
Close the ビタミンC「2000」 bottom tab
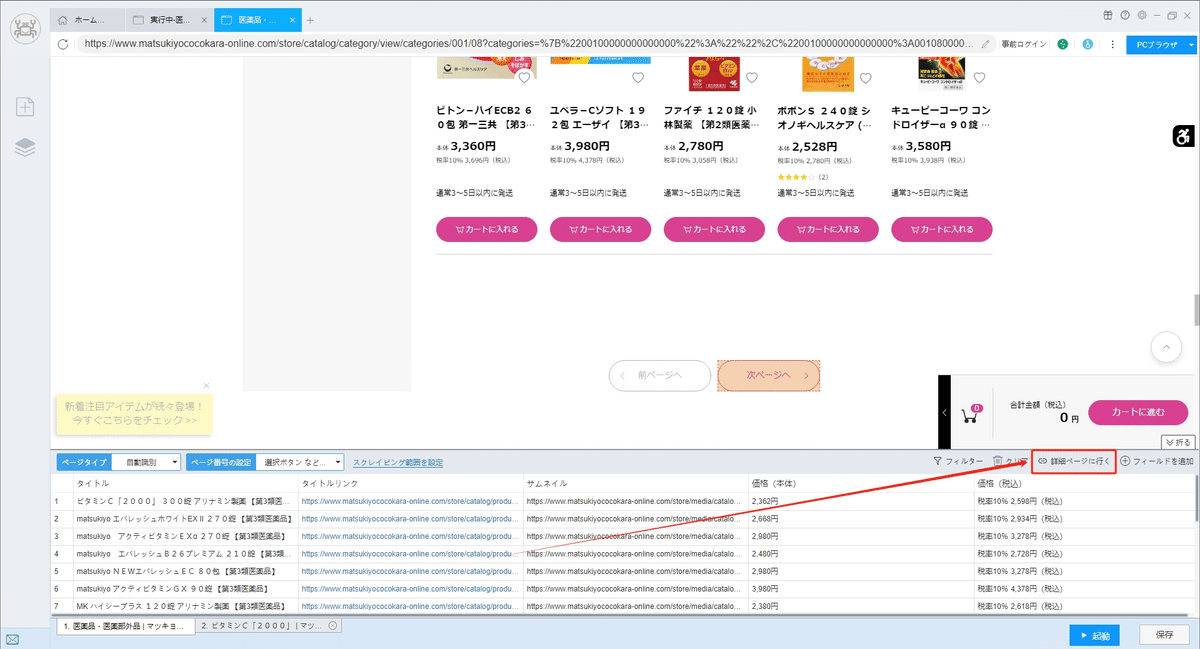[x=333, y=626]
